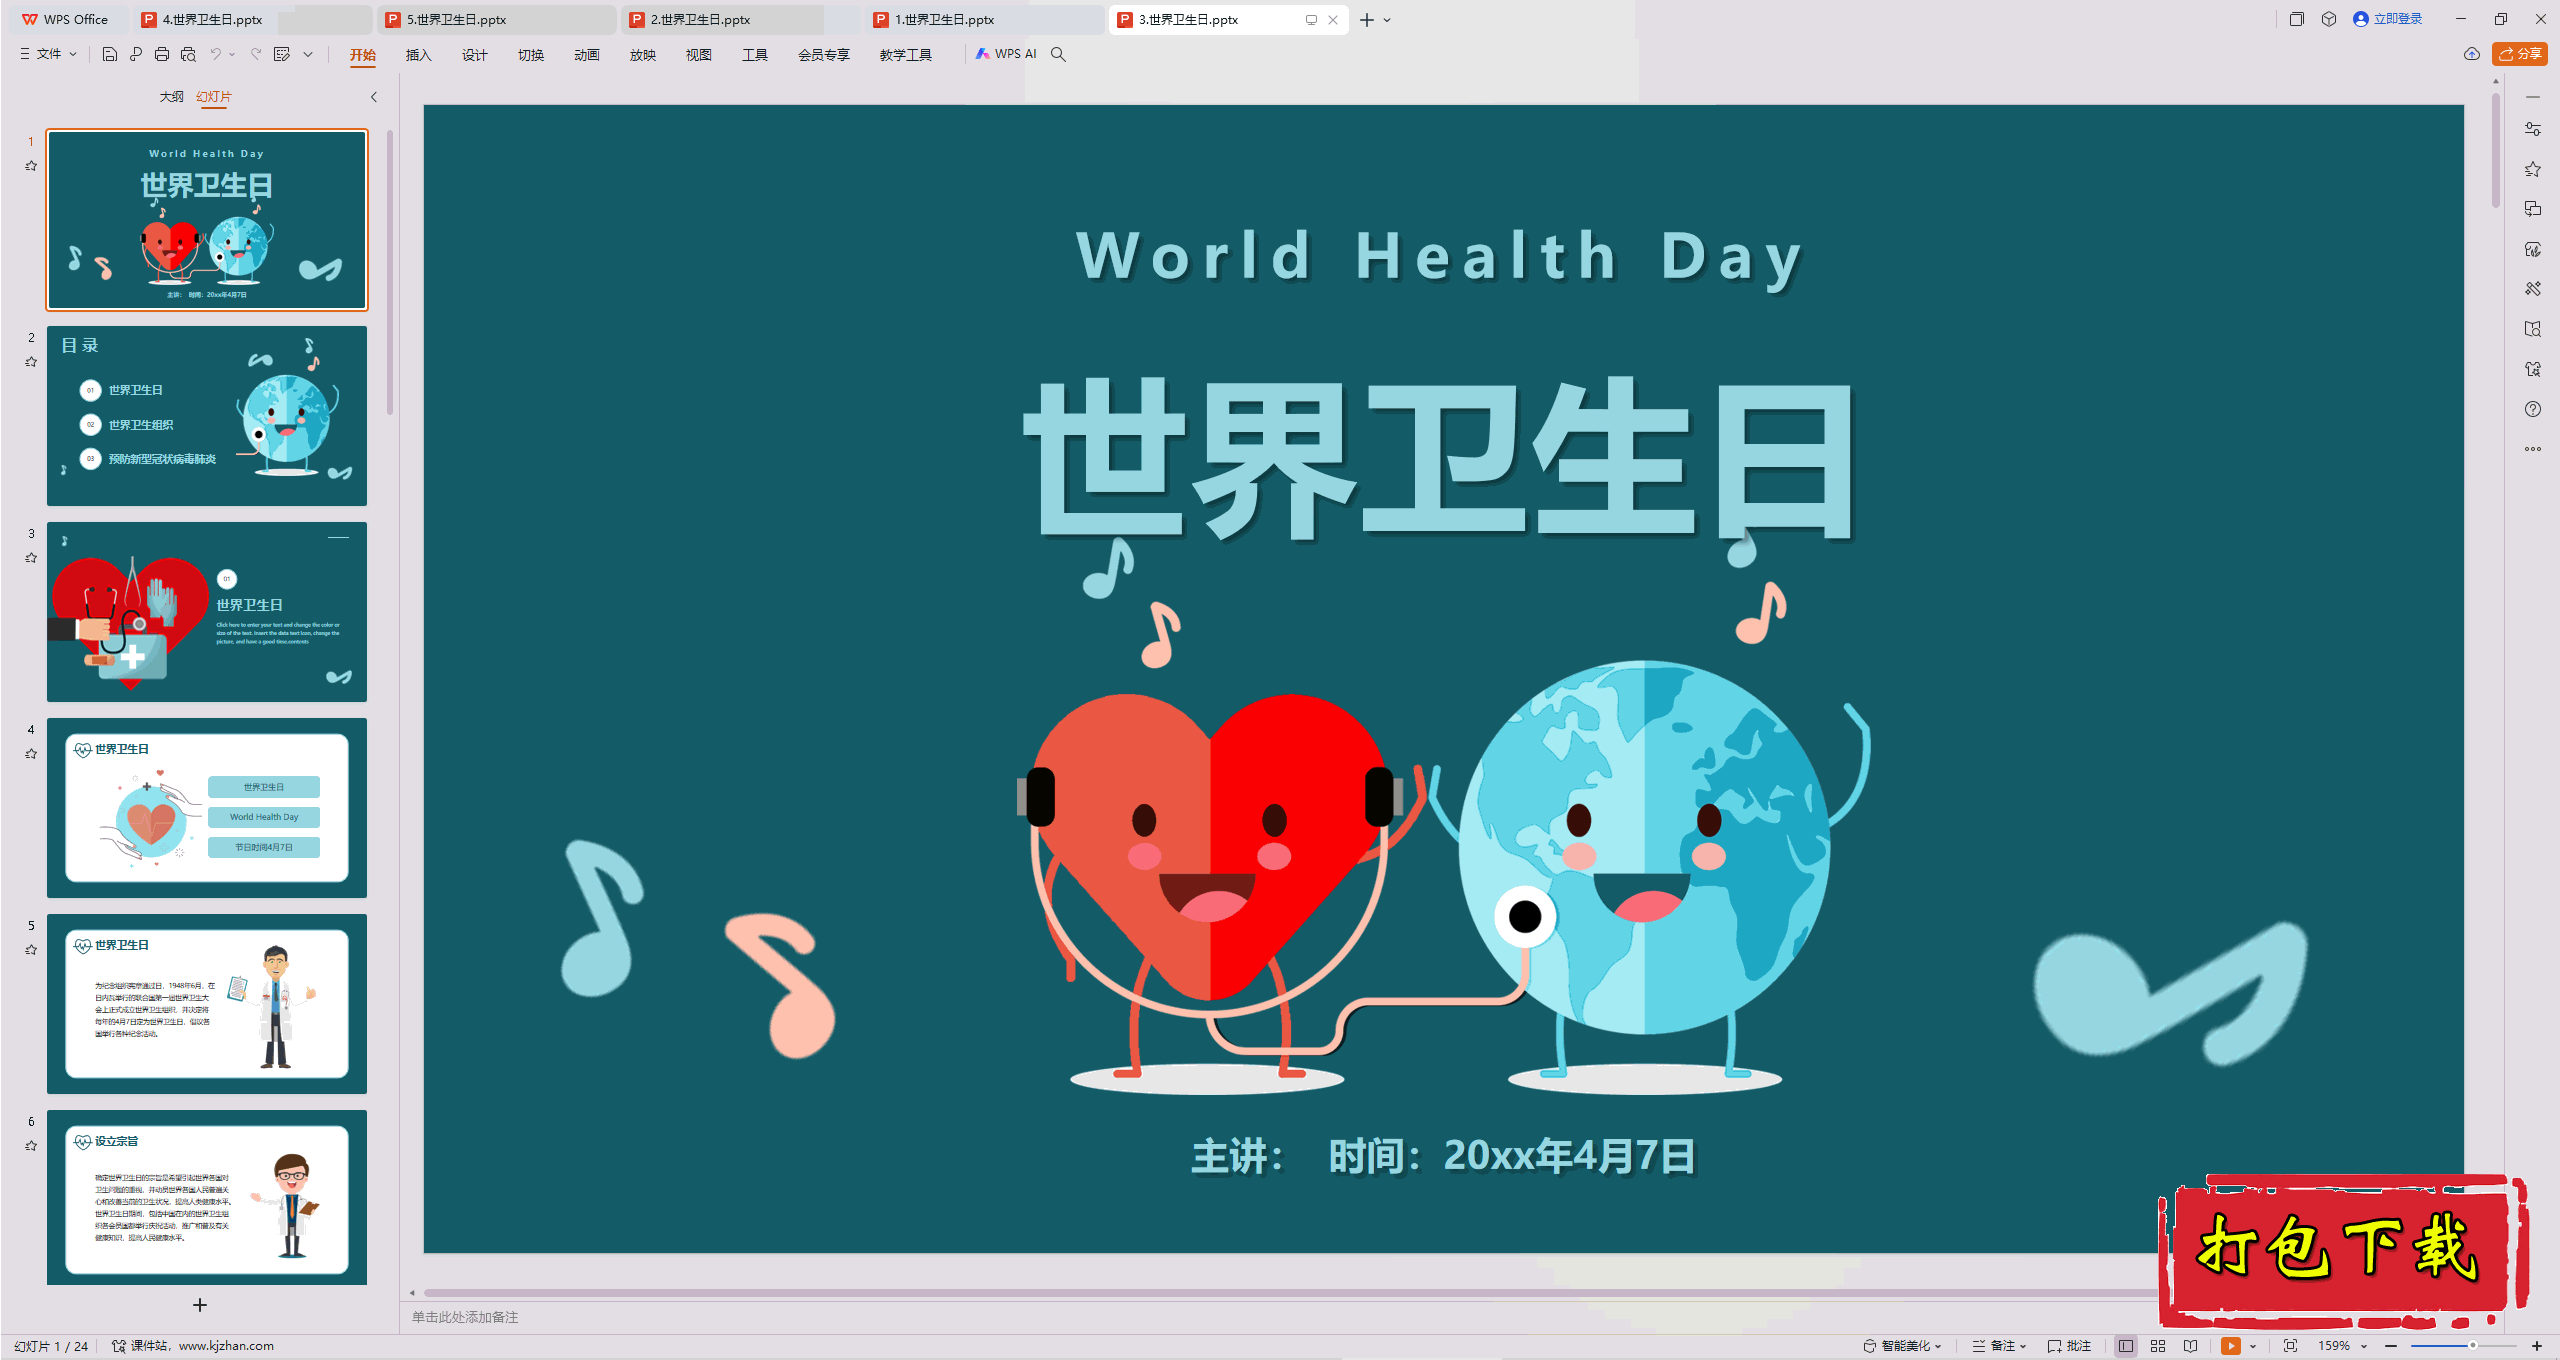Viewport: 2560px width, 1360px height.
Task: Expand new tab dropdown arrow in title bar
Action: (1388, 19)
